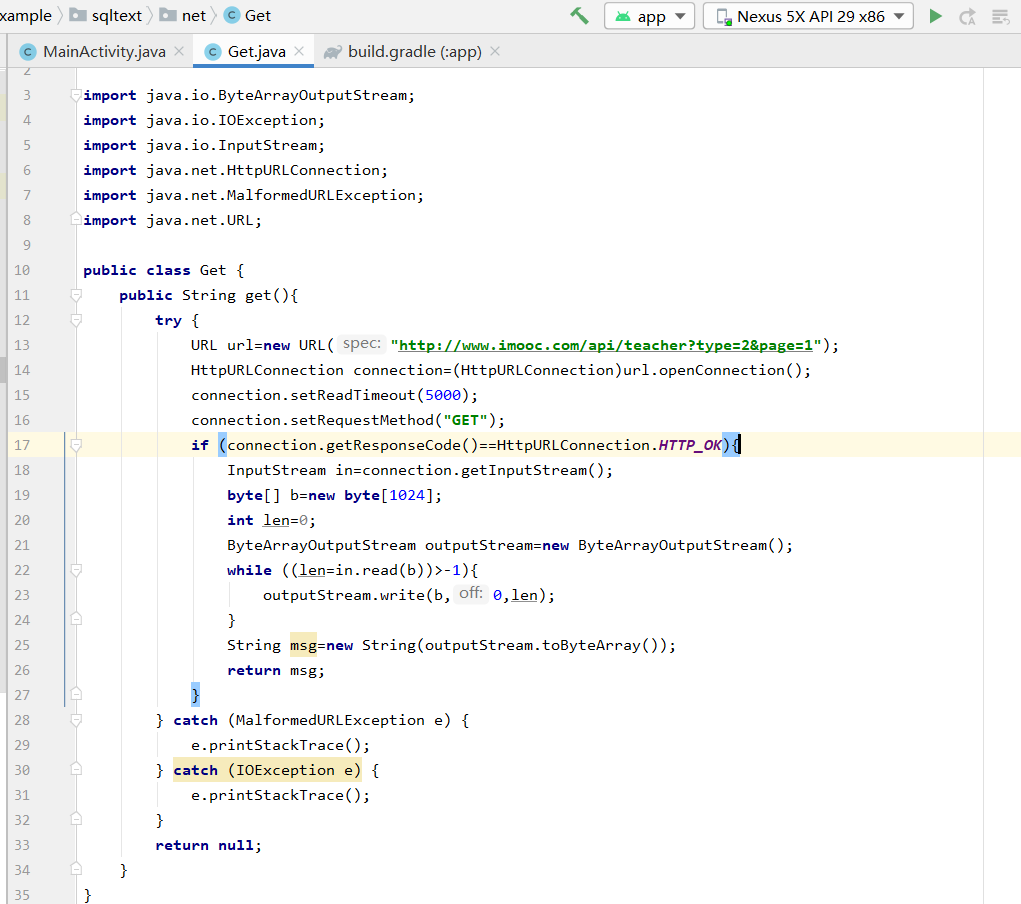Close the MainActivity.java tab

click(x=179, y=51)
